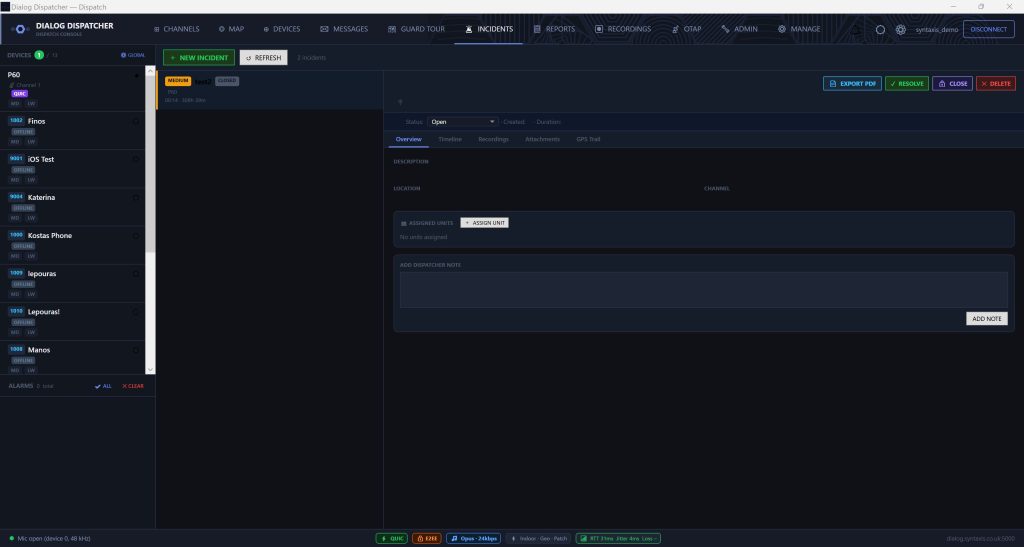The height and width of the screenshot is (547, 1024).
Task: Click the Recordings icon in navigation
Action: click(x=599, y=29)
